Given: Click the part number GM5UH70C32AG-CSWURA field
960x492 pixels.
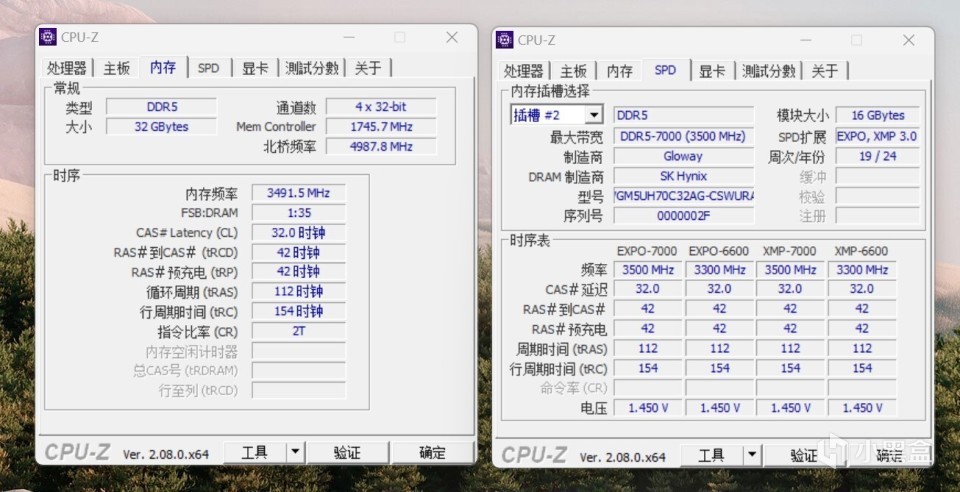Looking at the screenshot, I should 684,196.
